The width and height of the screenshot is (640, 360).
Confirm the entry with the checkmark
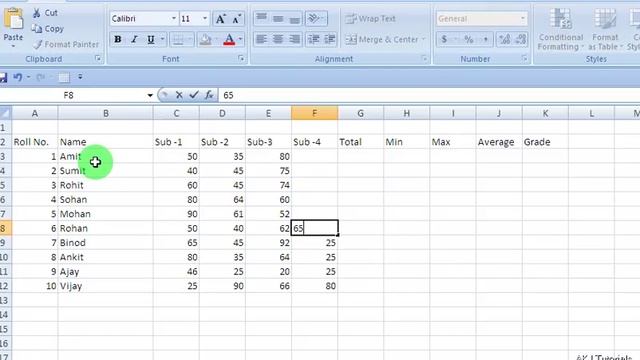[194, 95]
